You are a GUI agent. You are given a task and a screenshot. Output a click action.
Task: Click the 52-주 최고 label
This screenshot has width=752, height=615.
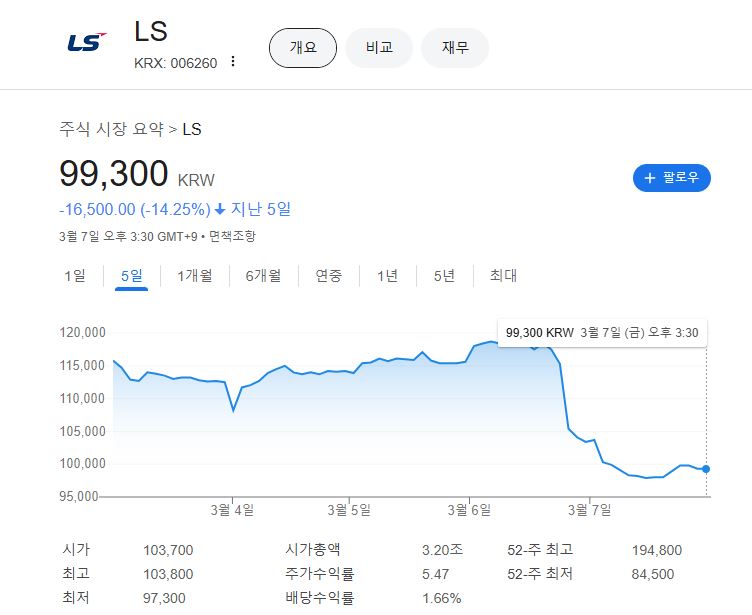540,550
